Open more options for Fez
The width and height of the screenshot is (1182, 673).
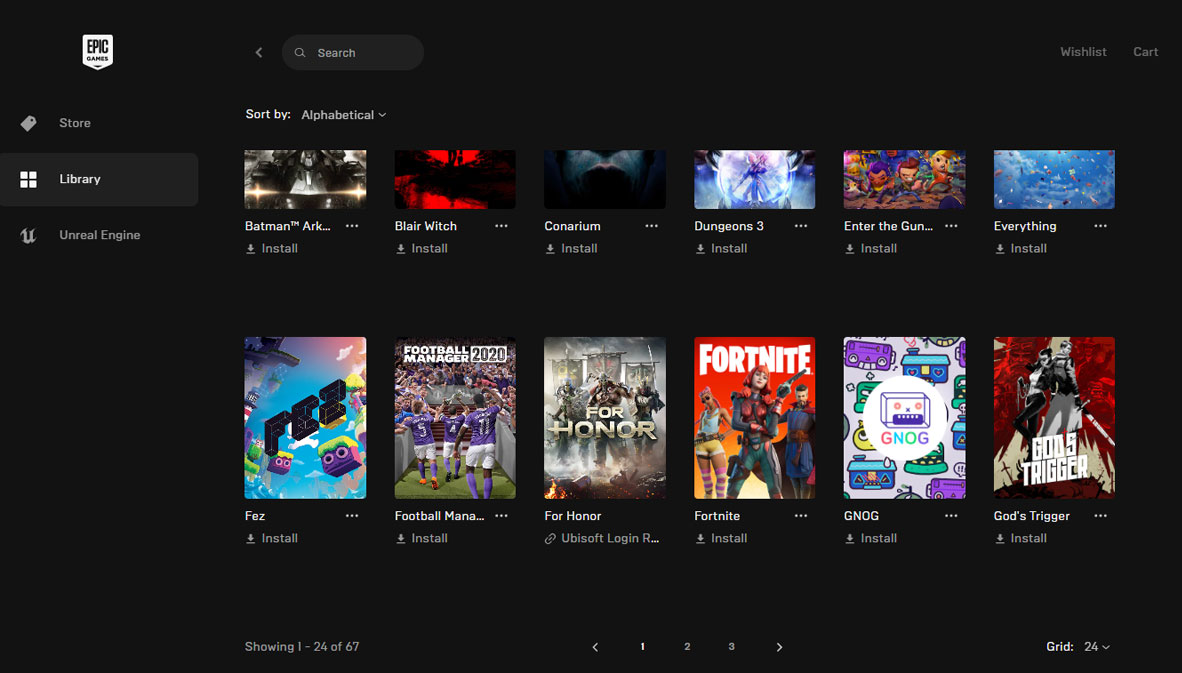tap(352, 516)
